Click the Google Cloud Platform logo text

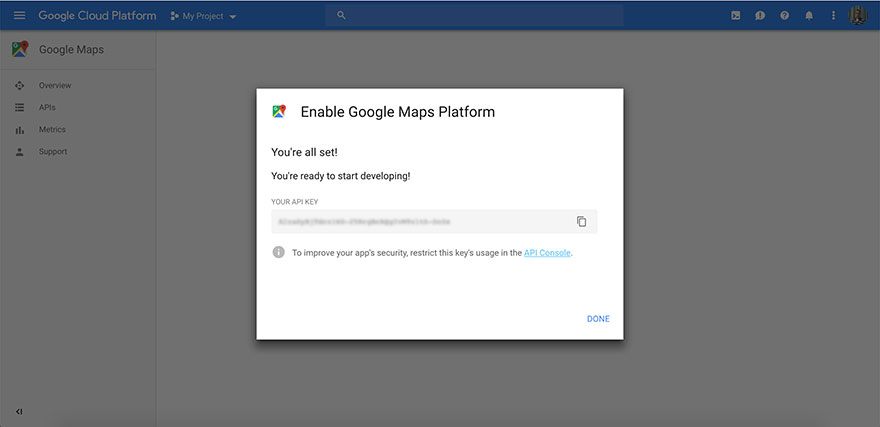coord(97,16)
